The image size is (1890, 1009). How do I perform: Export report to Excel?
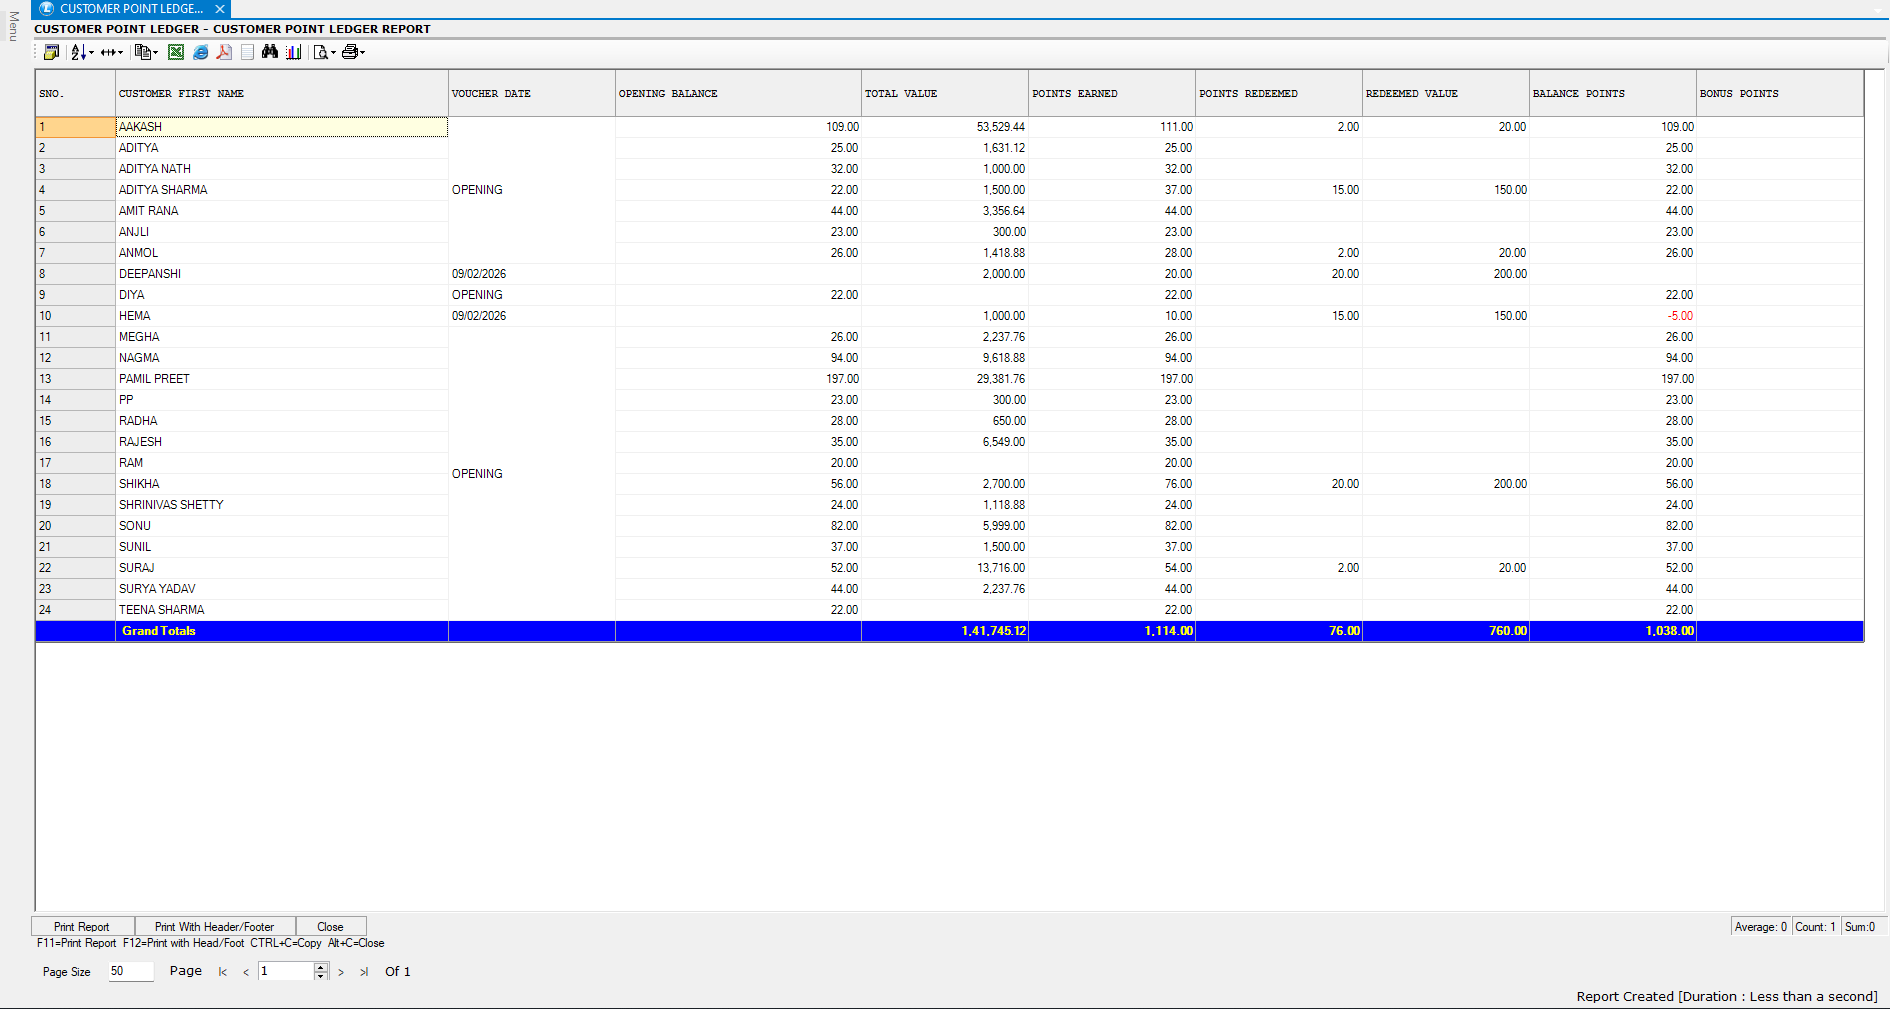(176, 52)
